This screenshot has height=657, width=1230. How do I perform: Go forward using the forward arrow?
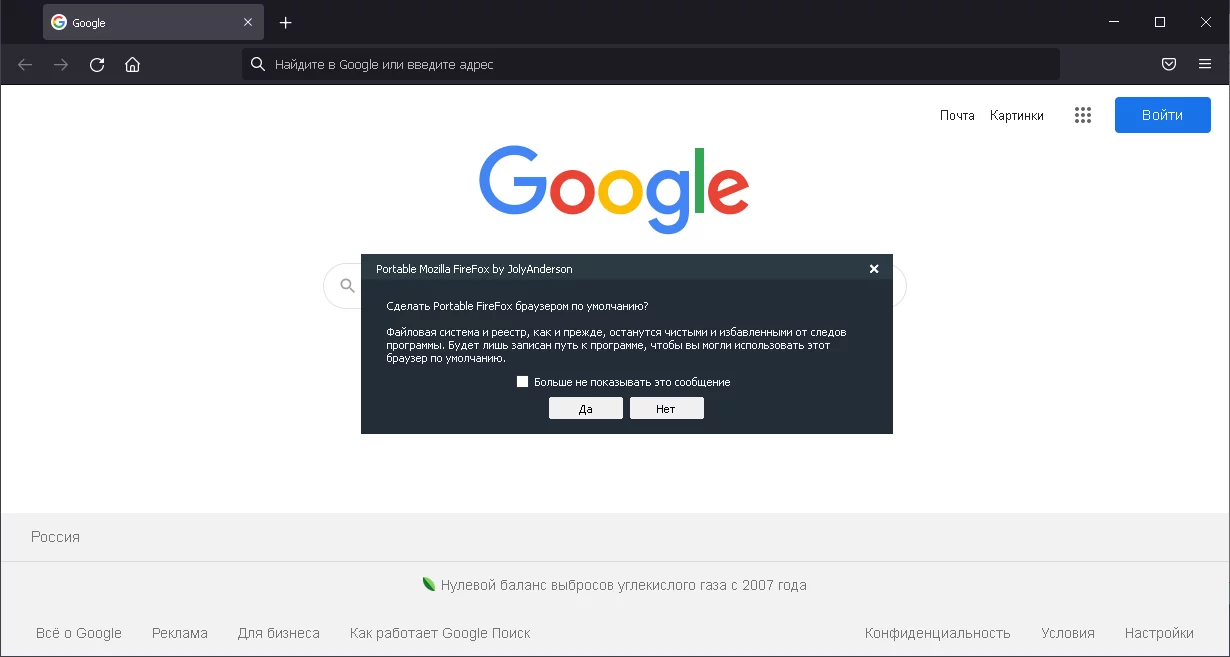(x=61, y=65)
